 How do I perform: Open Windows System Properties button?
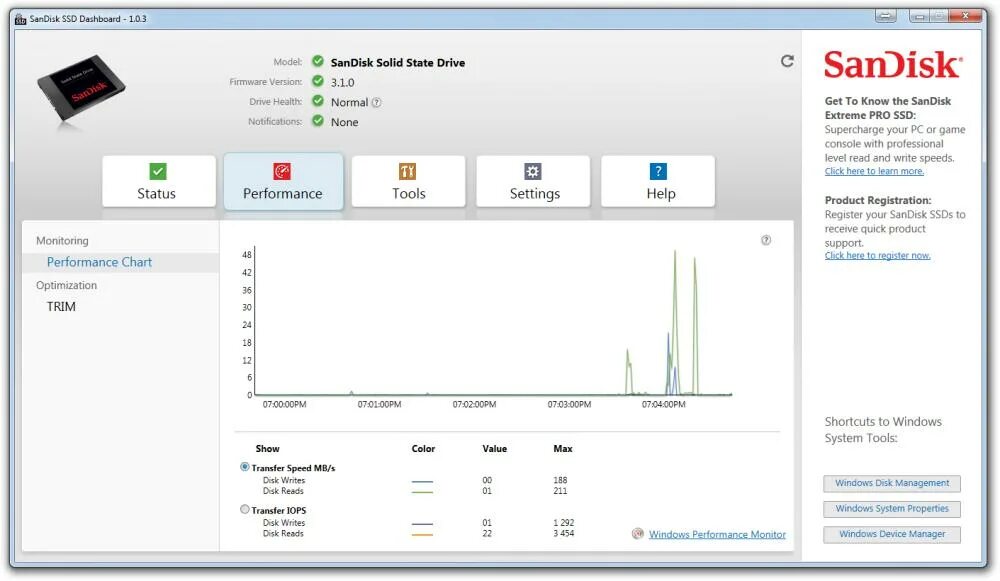pos(892,509)
